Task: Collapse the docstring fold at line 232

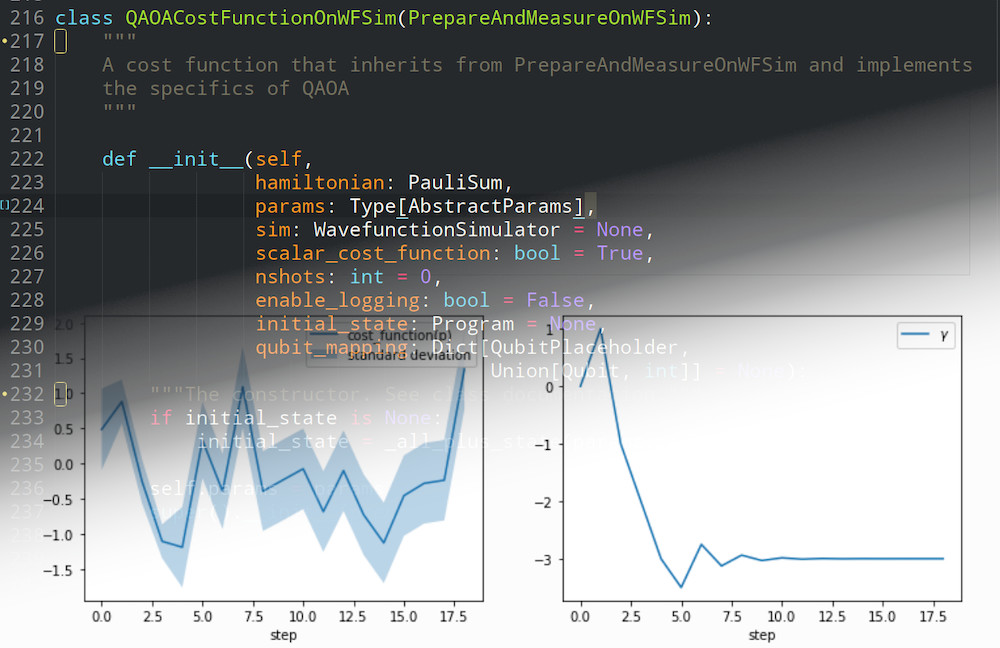Action: pyautogui.click(x=60, y=393)
